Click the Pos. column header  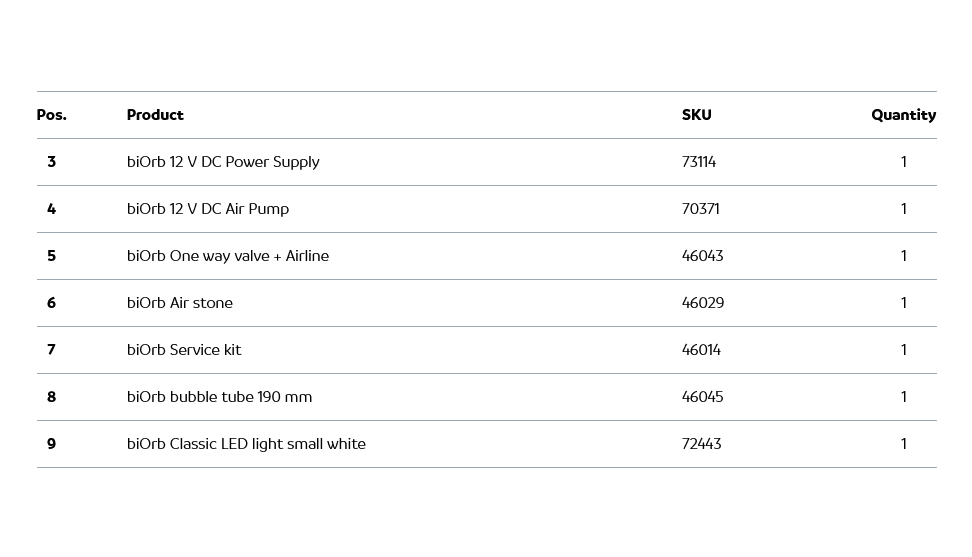coord(52,115)
